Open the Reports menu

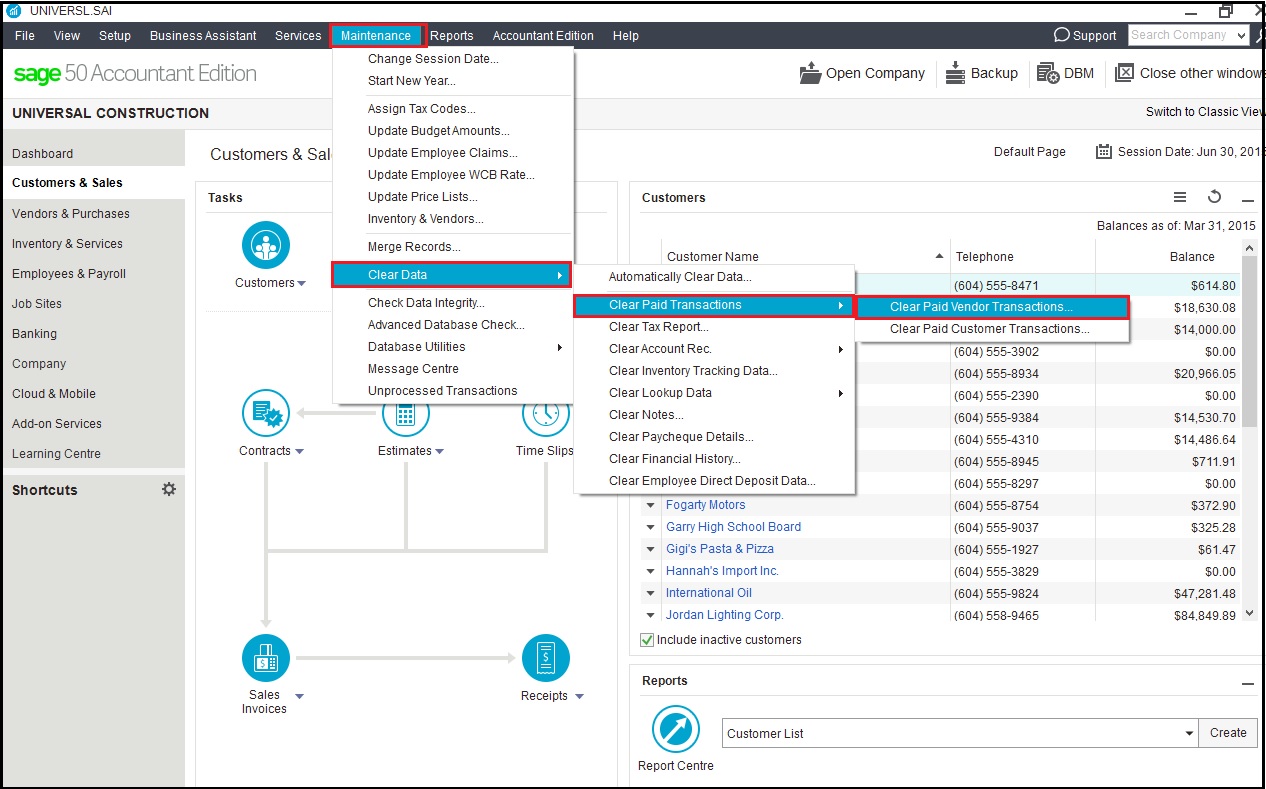point(452,35)
